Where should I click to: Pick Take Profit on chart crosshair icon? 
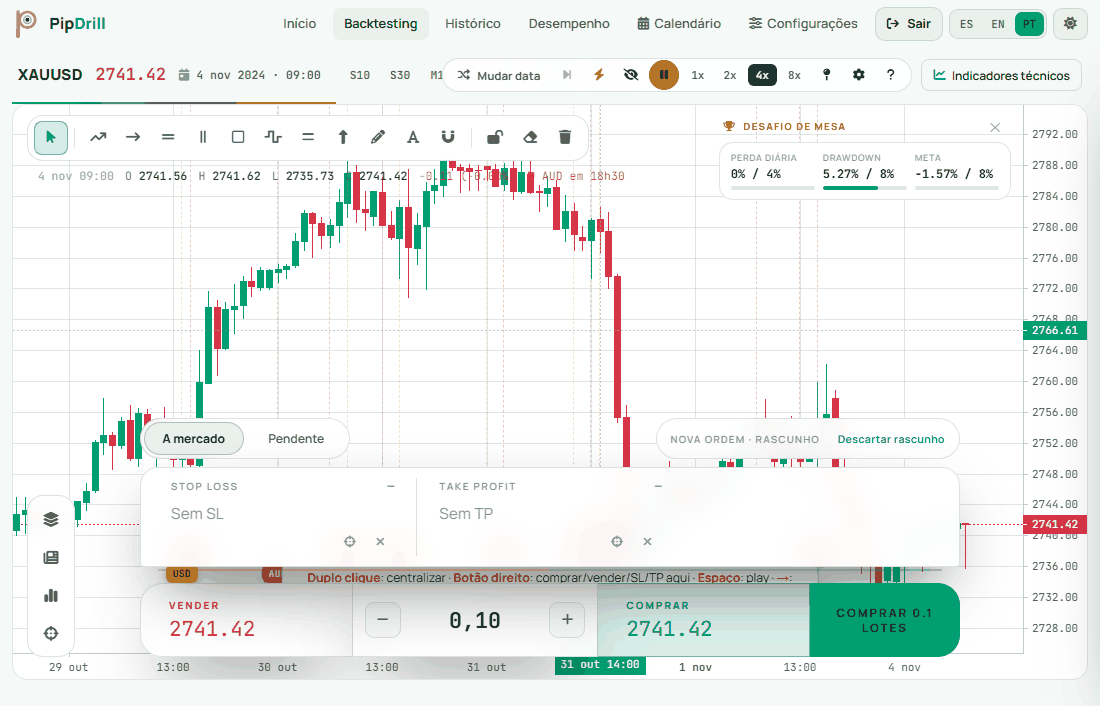(617, 542)
